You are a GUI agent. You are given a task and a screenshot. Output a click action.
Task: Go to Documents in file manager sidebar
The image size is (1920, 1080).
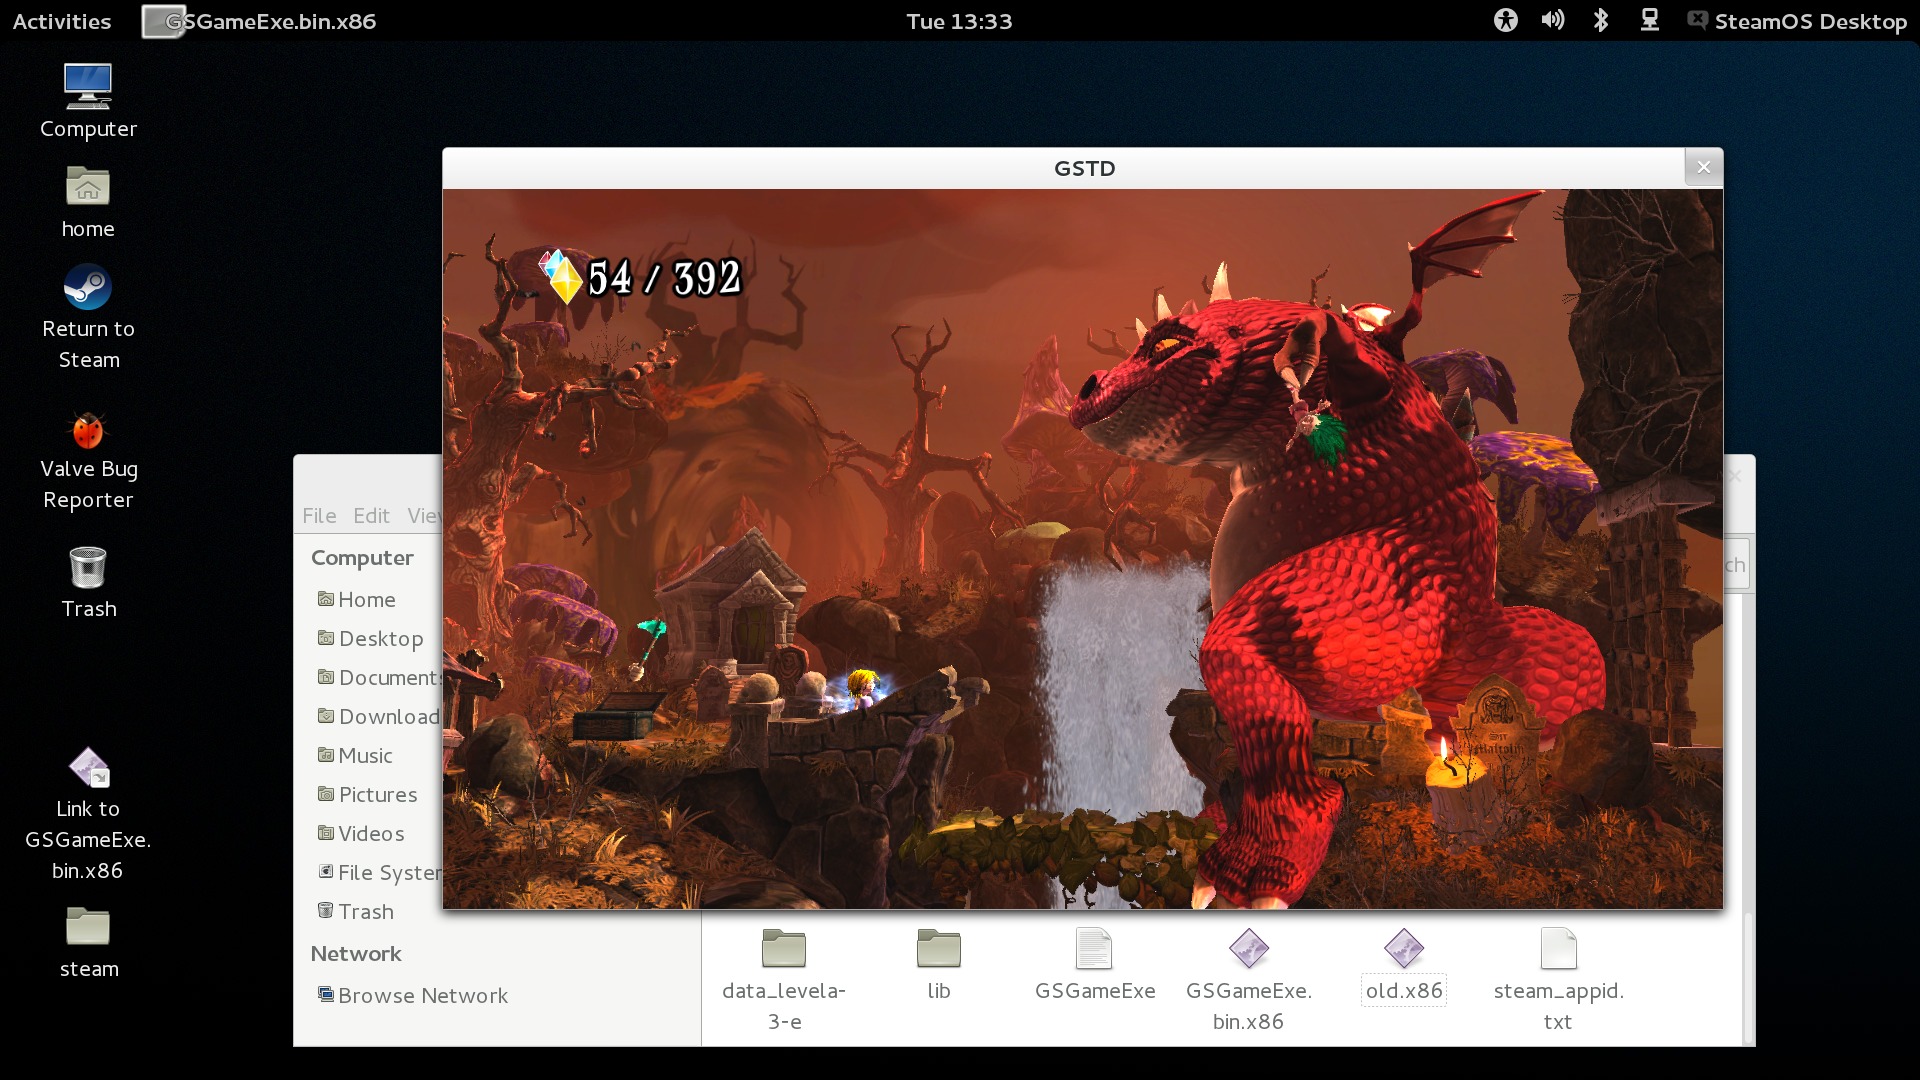pos(380,677)
